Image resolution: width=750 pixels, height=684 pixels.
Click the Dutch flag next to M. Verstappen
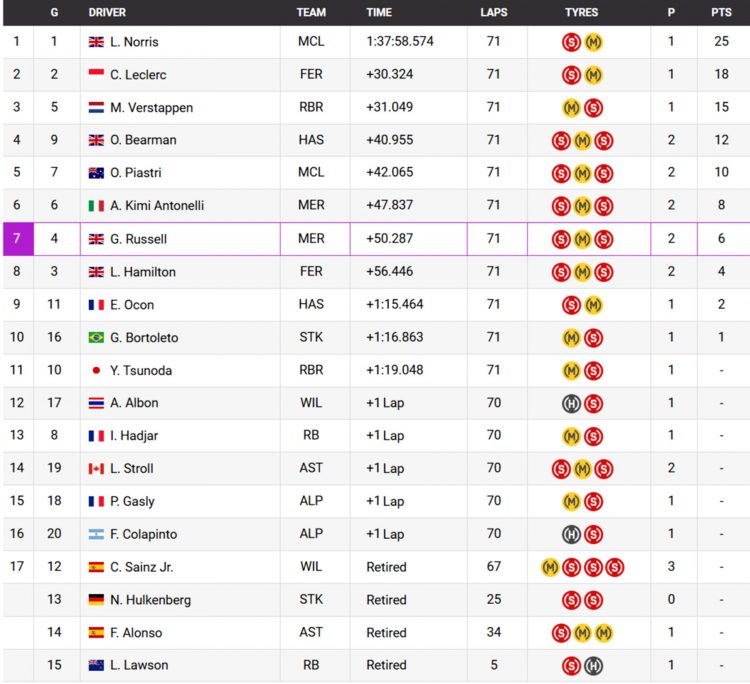point(96,107)
